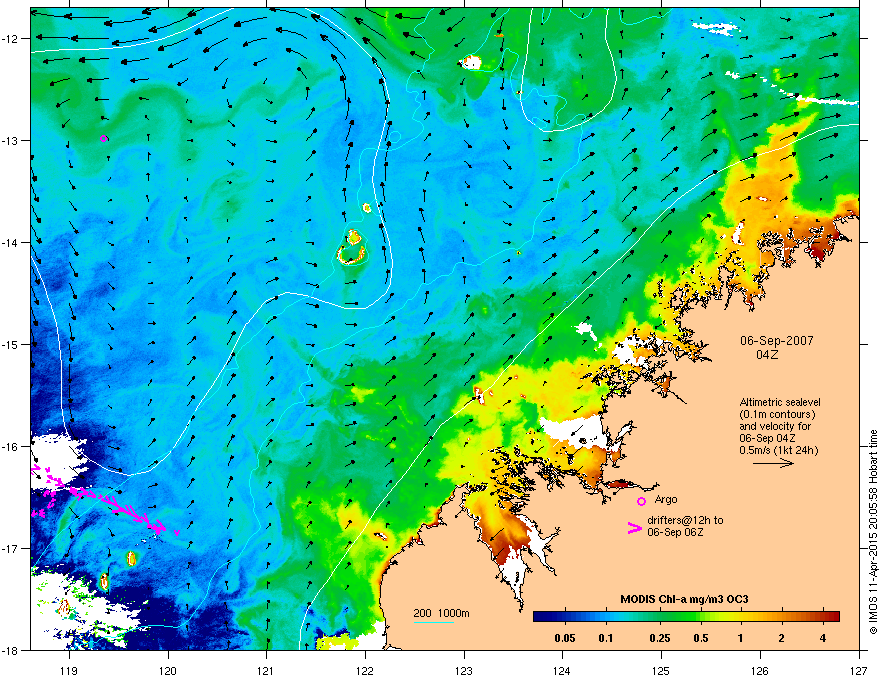Click the longitude axis label 127
The width and height of the screenshot is (880, 680).
click(x=859, y=670)
